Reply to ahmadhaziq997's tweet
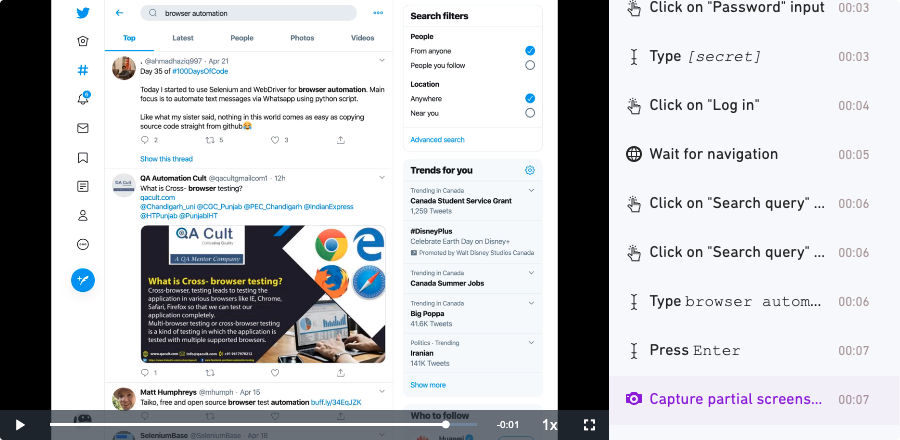The height and width of the screenshot is (440, 900). (x=145, y=140)
